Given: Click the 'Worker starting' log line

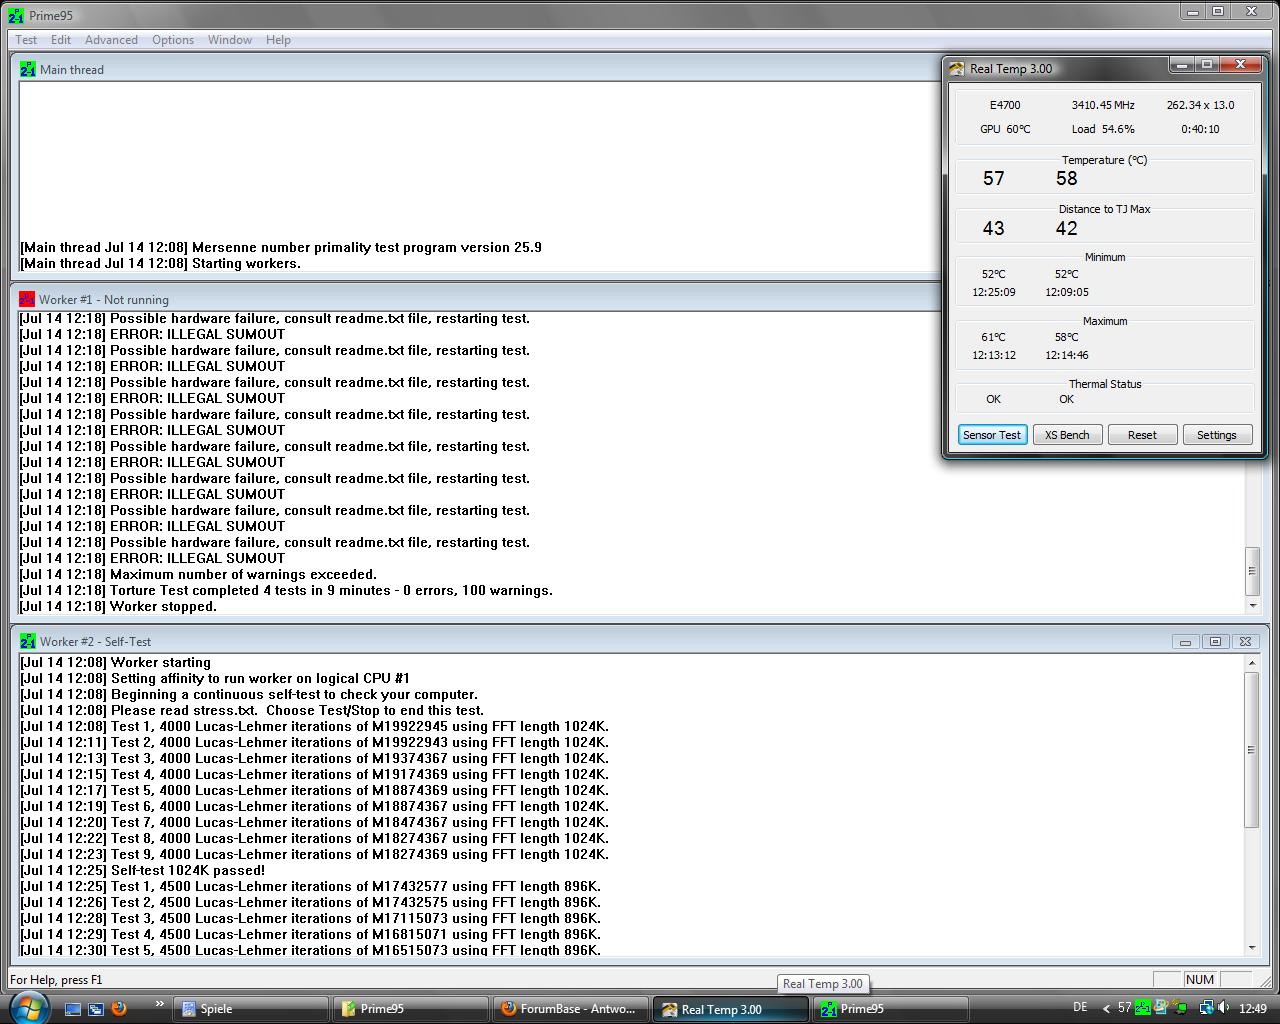Looking at the screenshot, I should [x=115, y=662].
